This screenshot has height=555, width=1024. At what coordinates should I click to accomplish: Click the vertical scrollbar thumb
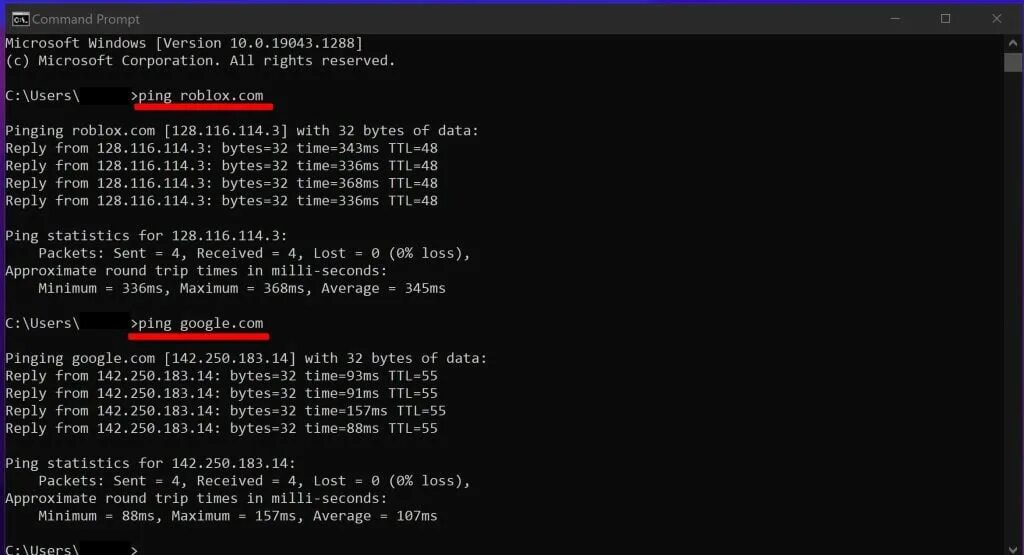pos(1013,63)
